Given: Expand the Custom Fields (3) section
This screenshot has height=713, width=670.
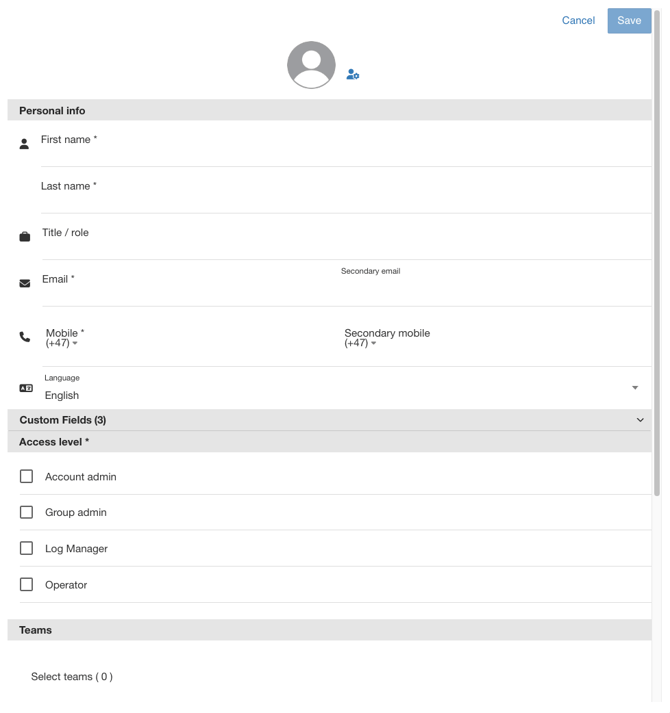Looking at the screenshot, I should (640, 420).
